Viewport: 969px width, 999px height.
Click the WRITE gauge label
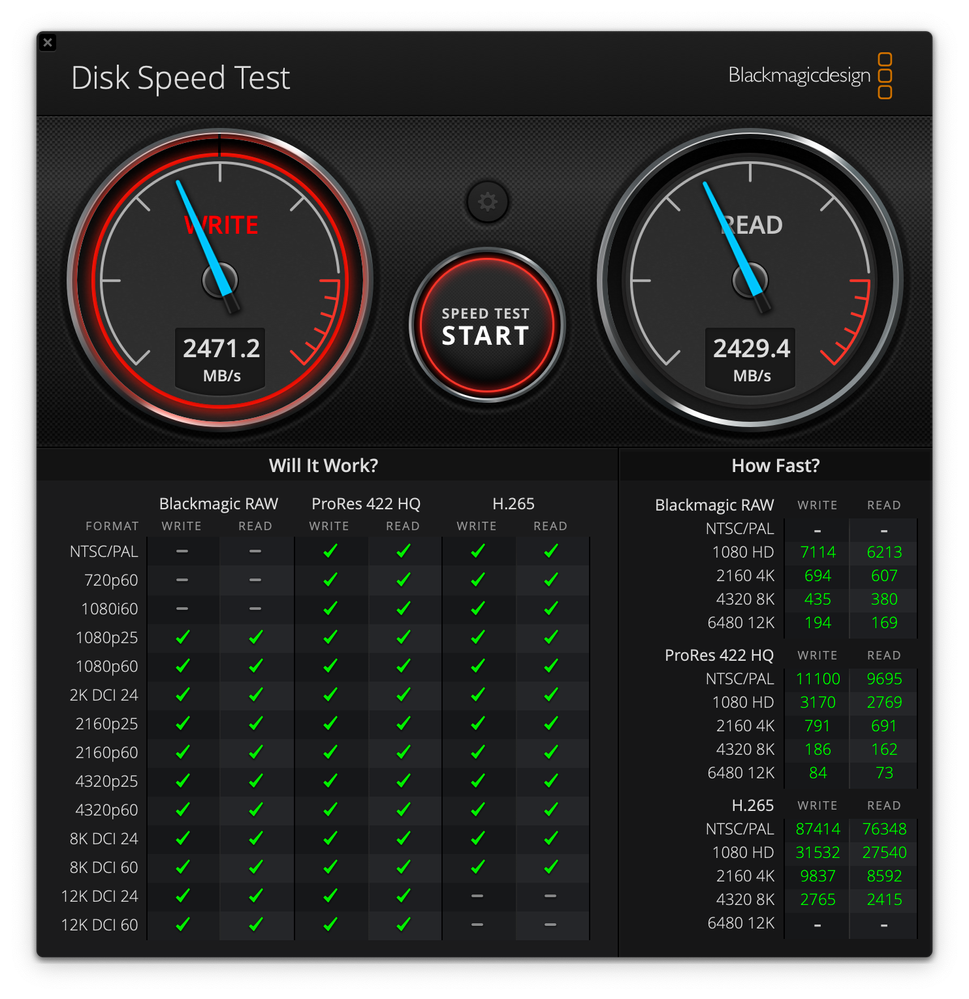(x=221, y=225)
